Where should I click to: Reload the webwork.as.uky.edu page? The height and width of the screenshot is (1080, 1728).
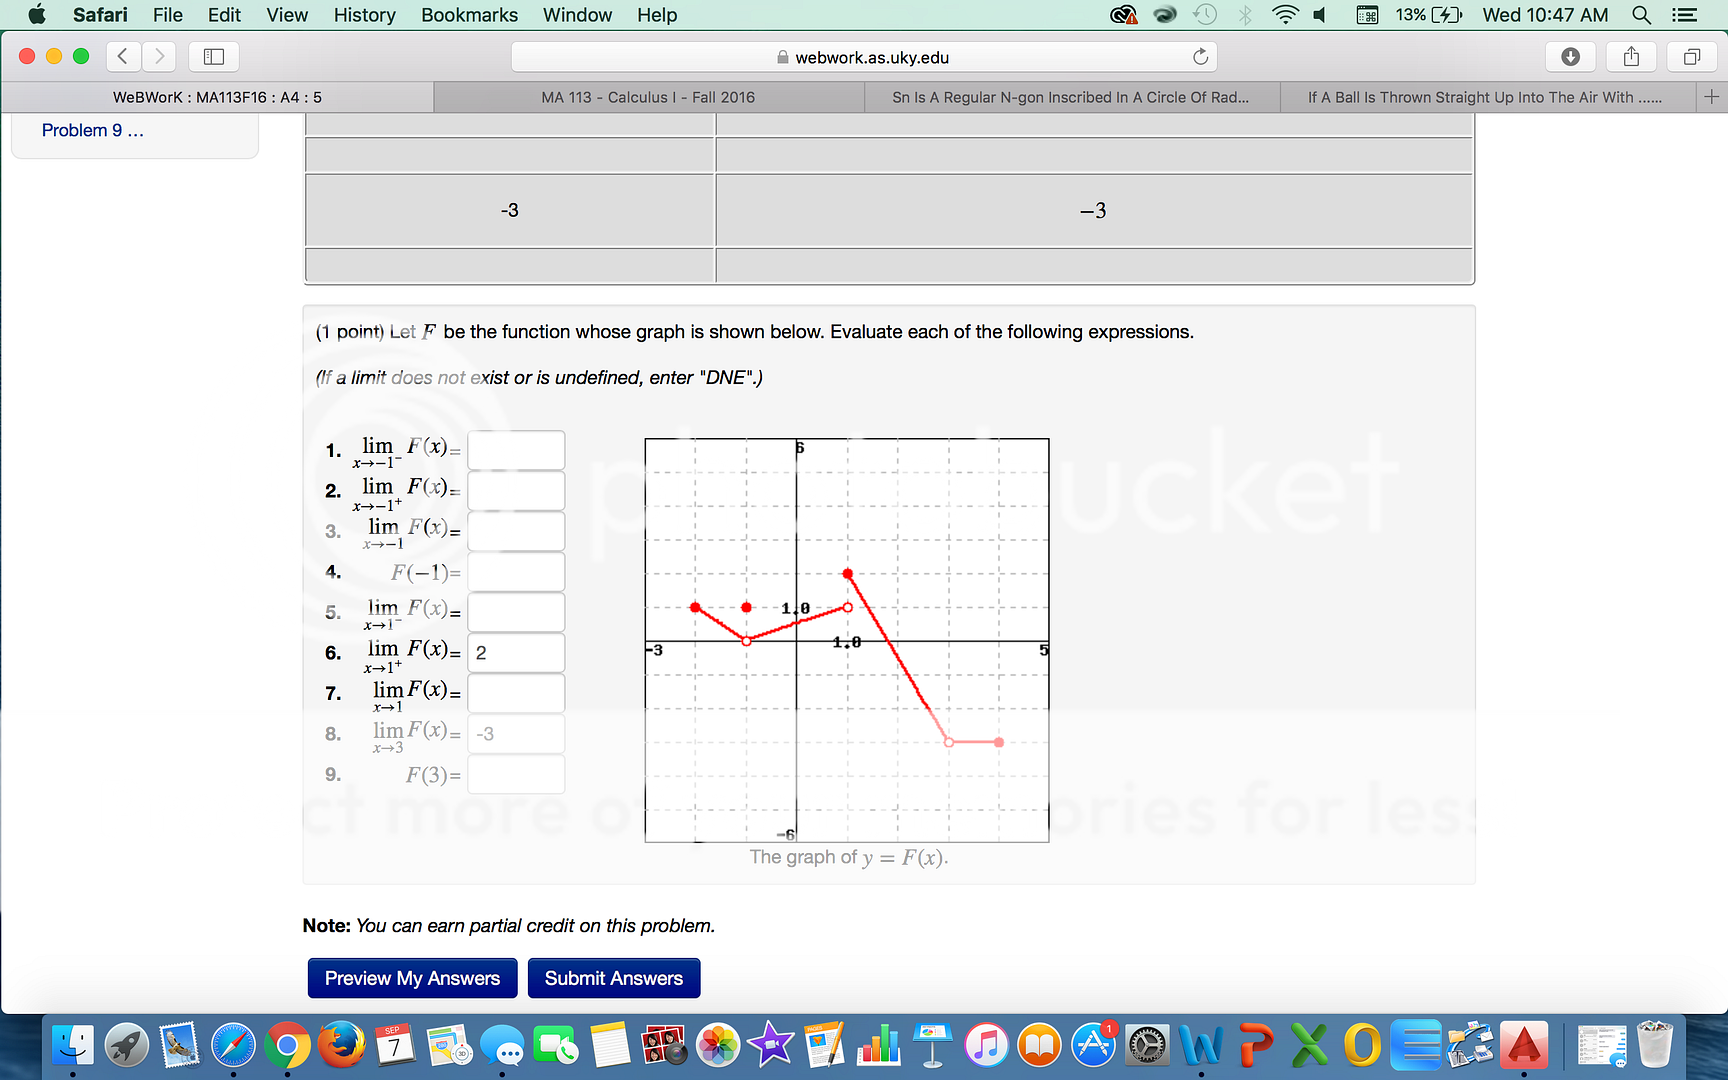pyautogui.click(x=1200, y=57)
